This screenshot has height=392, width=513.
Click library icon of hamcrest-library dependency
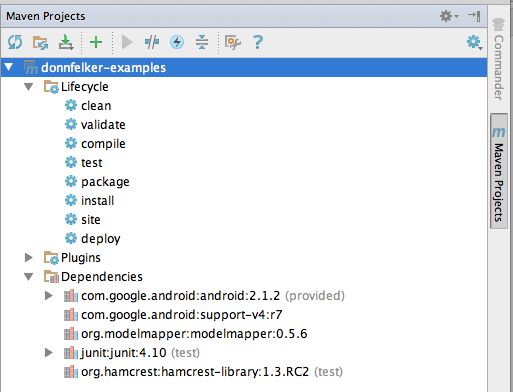click(71, 372)
